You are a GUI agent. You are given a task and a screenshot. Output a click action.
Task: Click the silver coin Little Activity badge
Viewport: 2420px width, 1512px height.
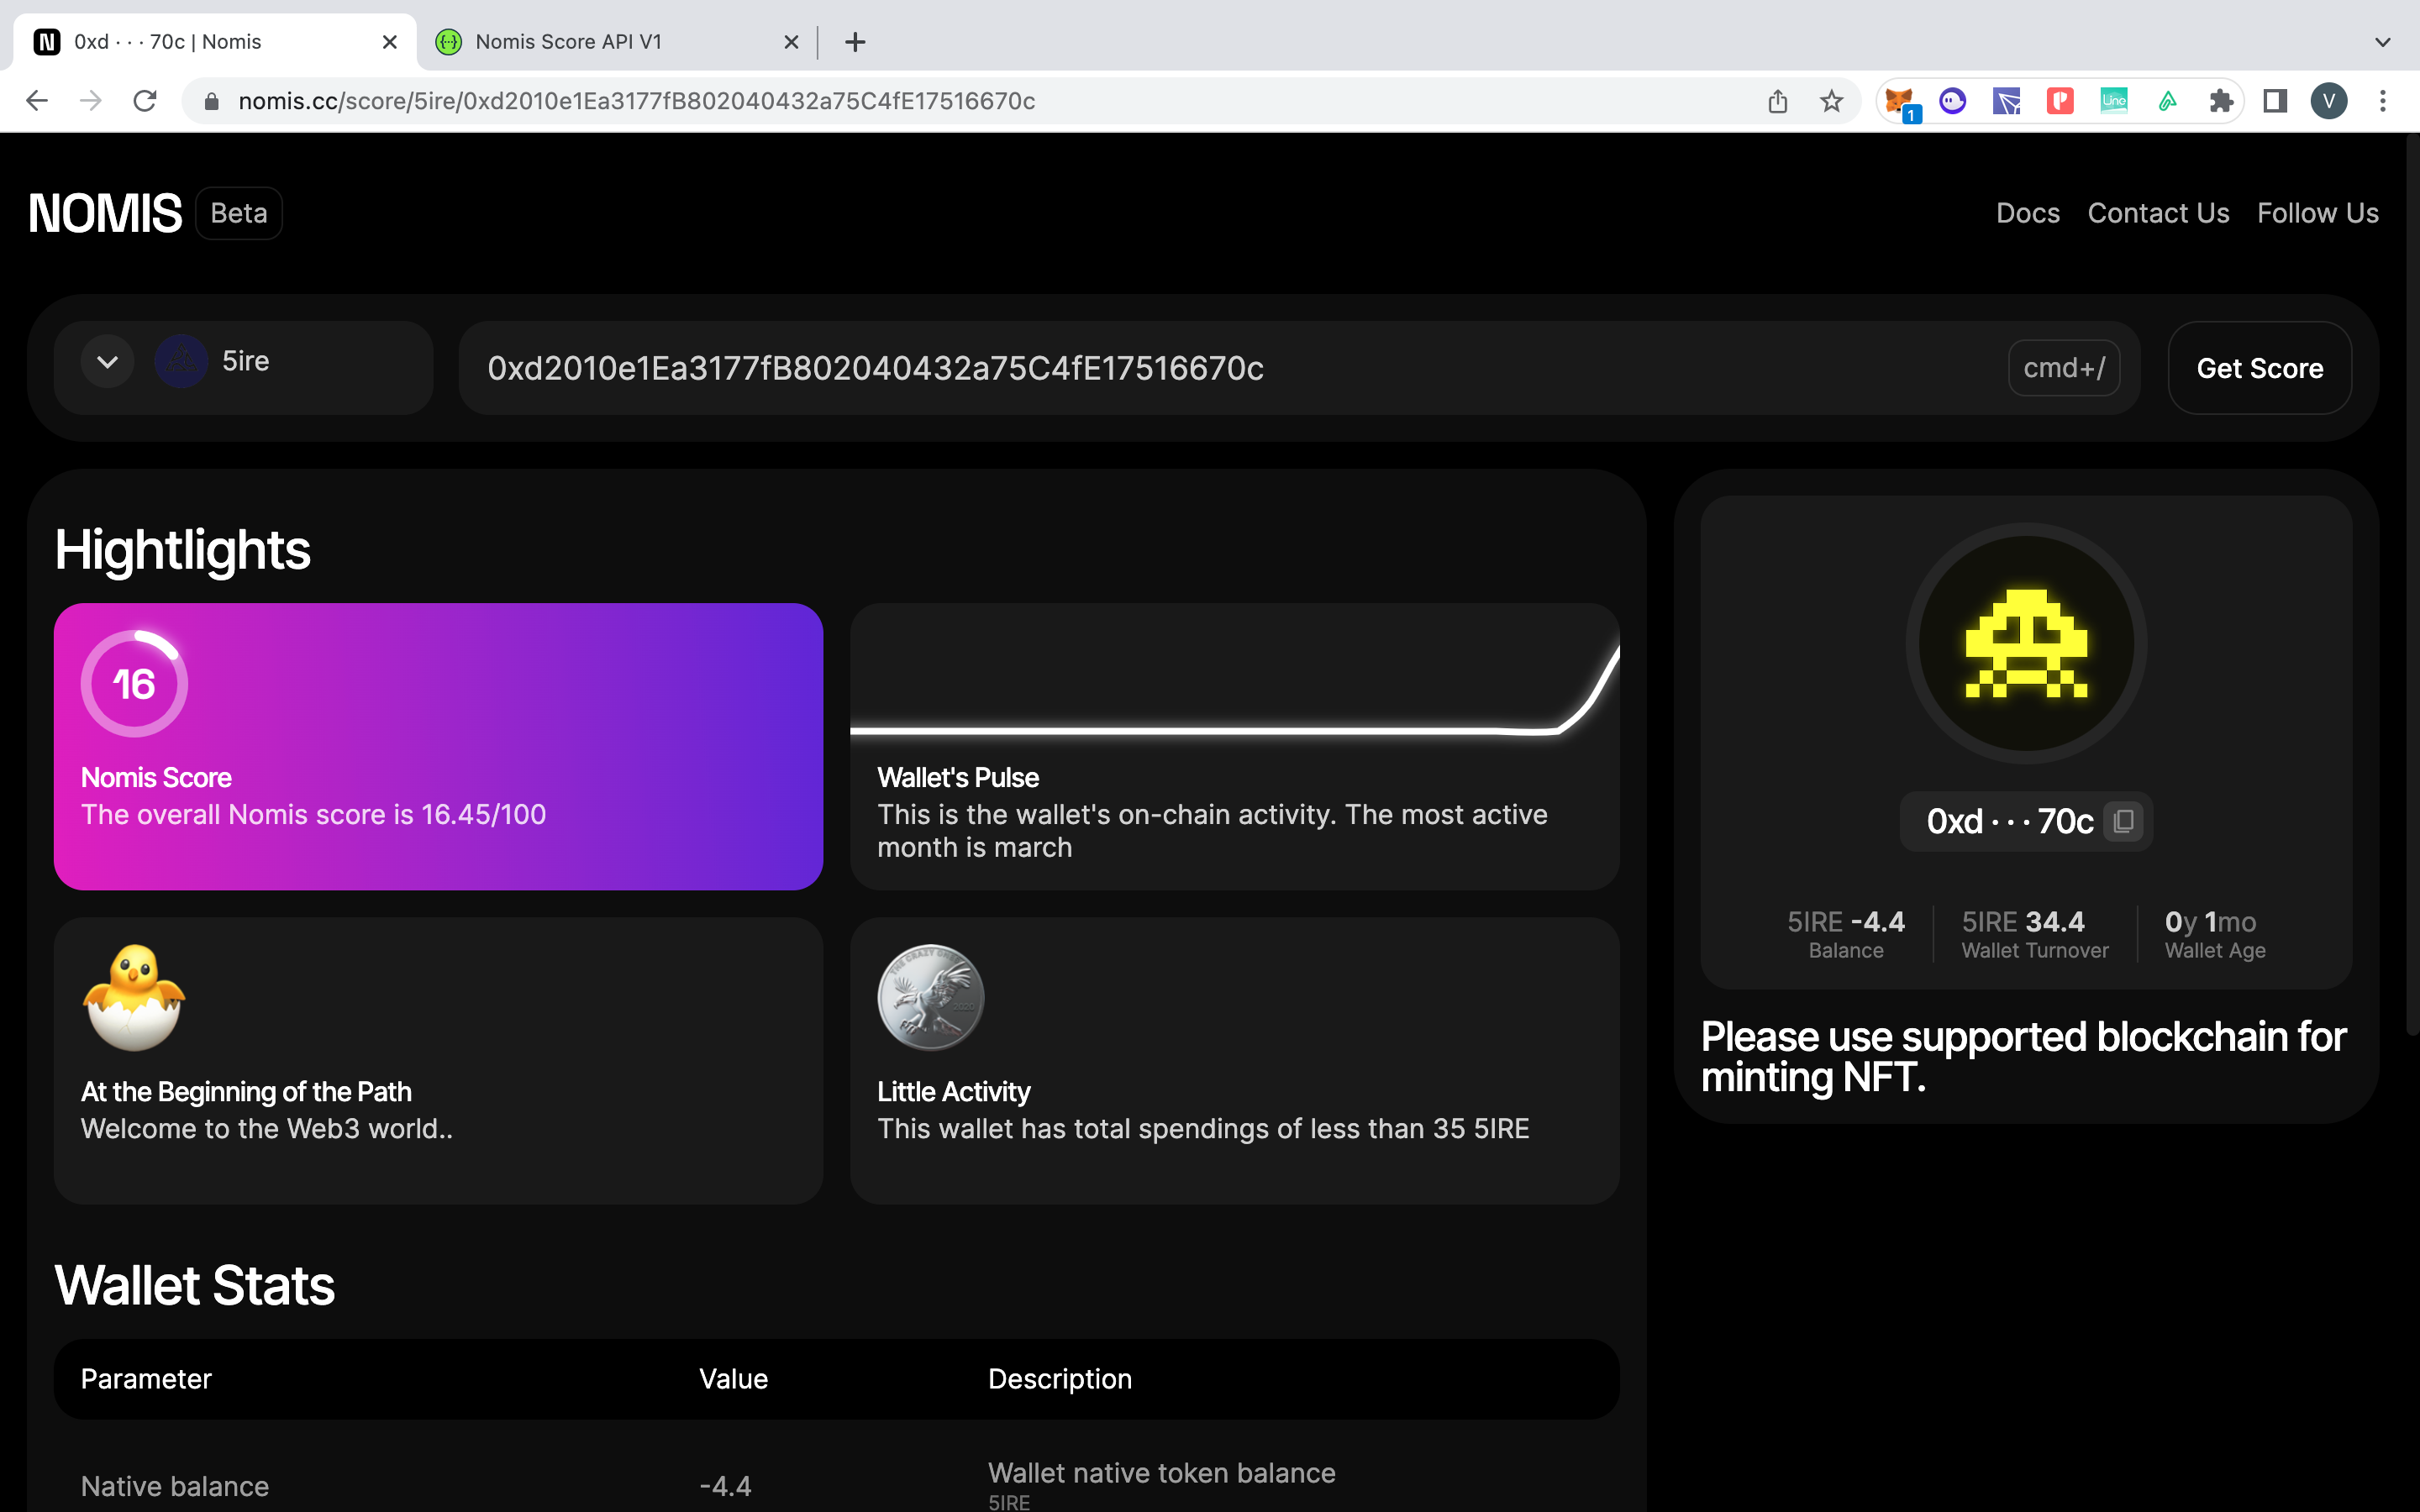tap(930, 997)
